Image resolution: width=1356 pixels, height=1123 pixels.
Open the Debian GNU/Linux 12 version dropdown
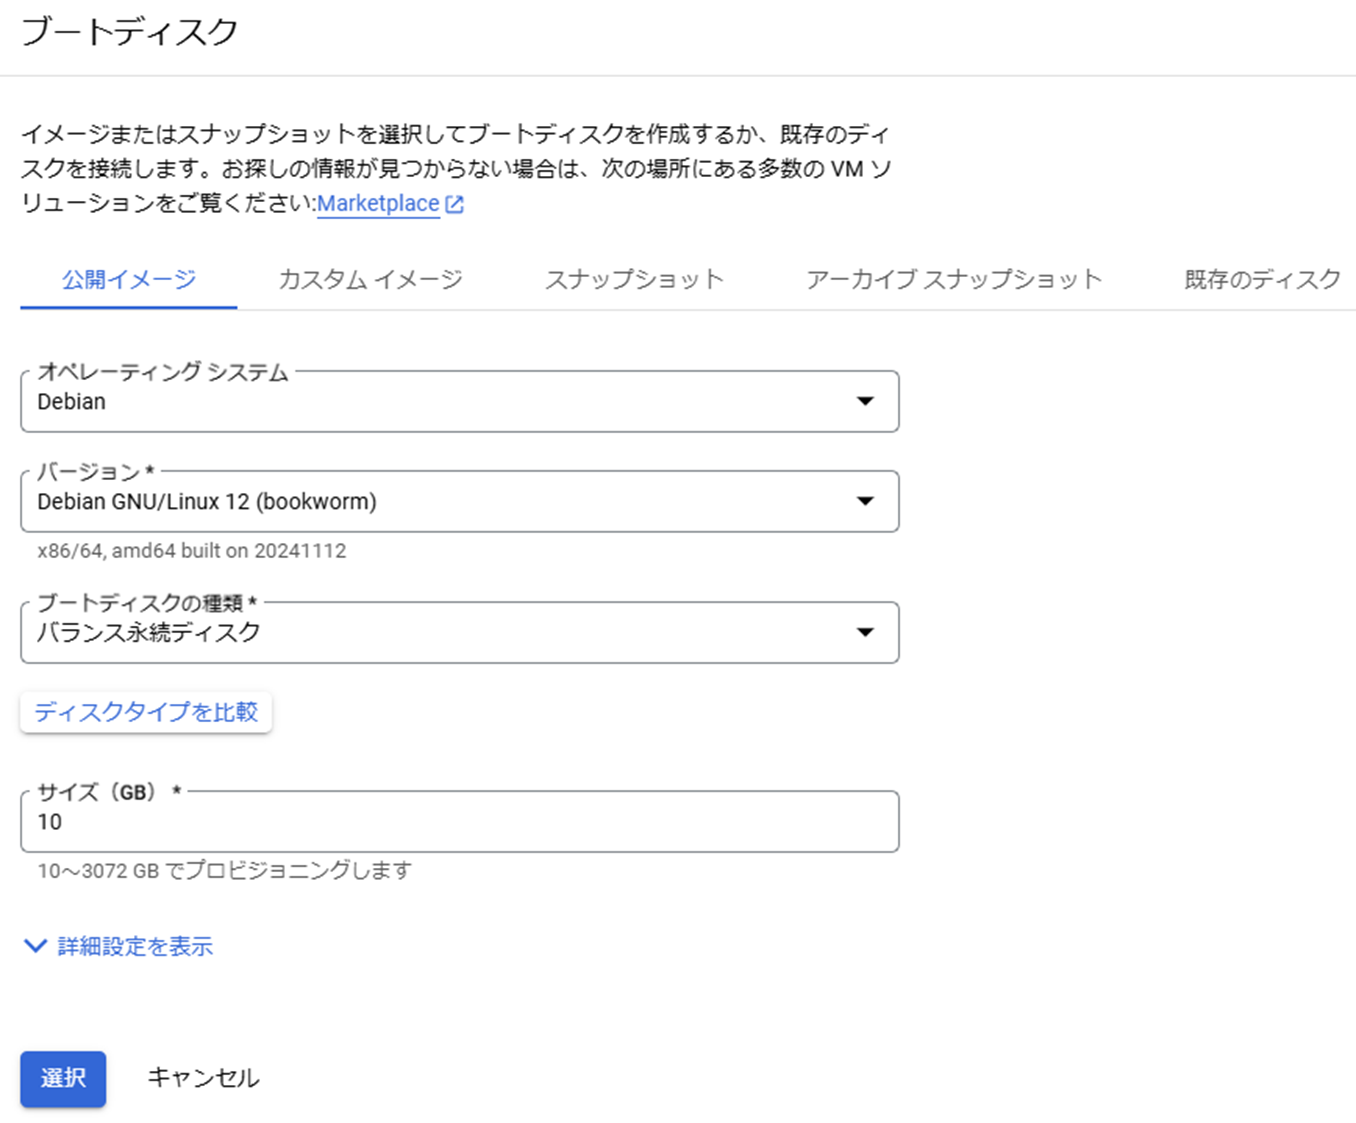click(x=459, y=501)
